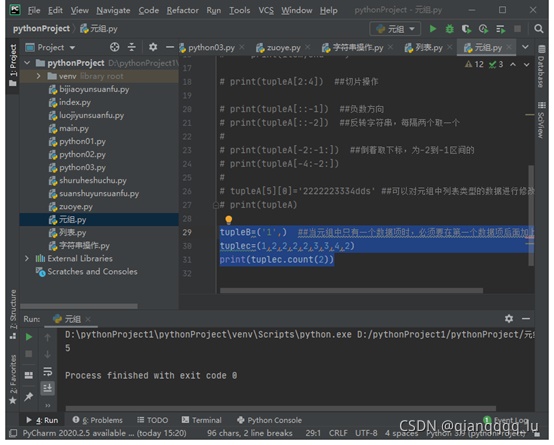Viewport: 554px width, 445px height.
Task: Hide the Project panel with minus icon
Action: [x=170, y=47]
